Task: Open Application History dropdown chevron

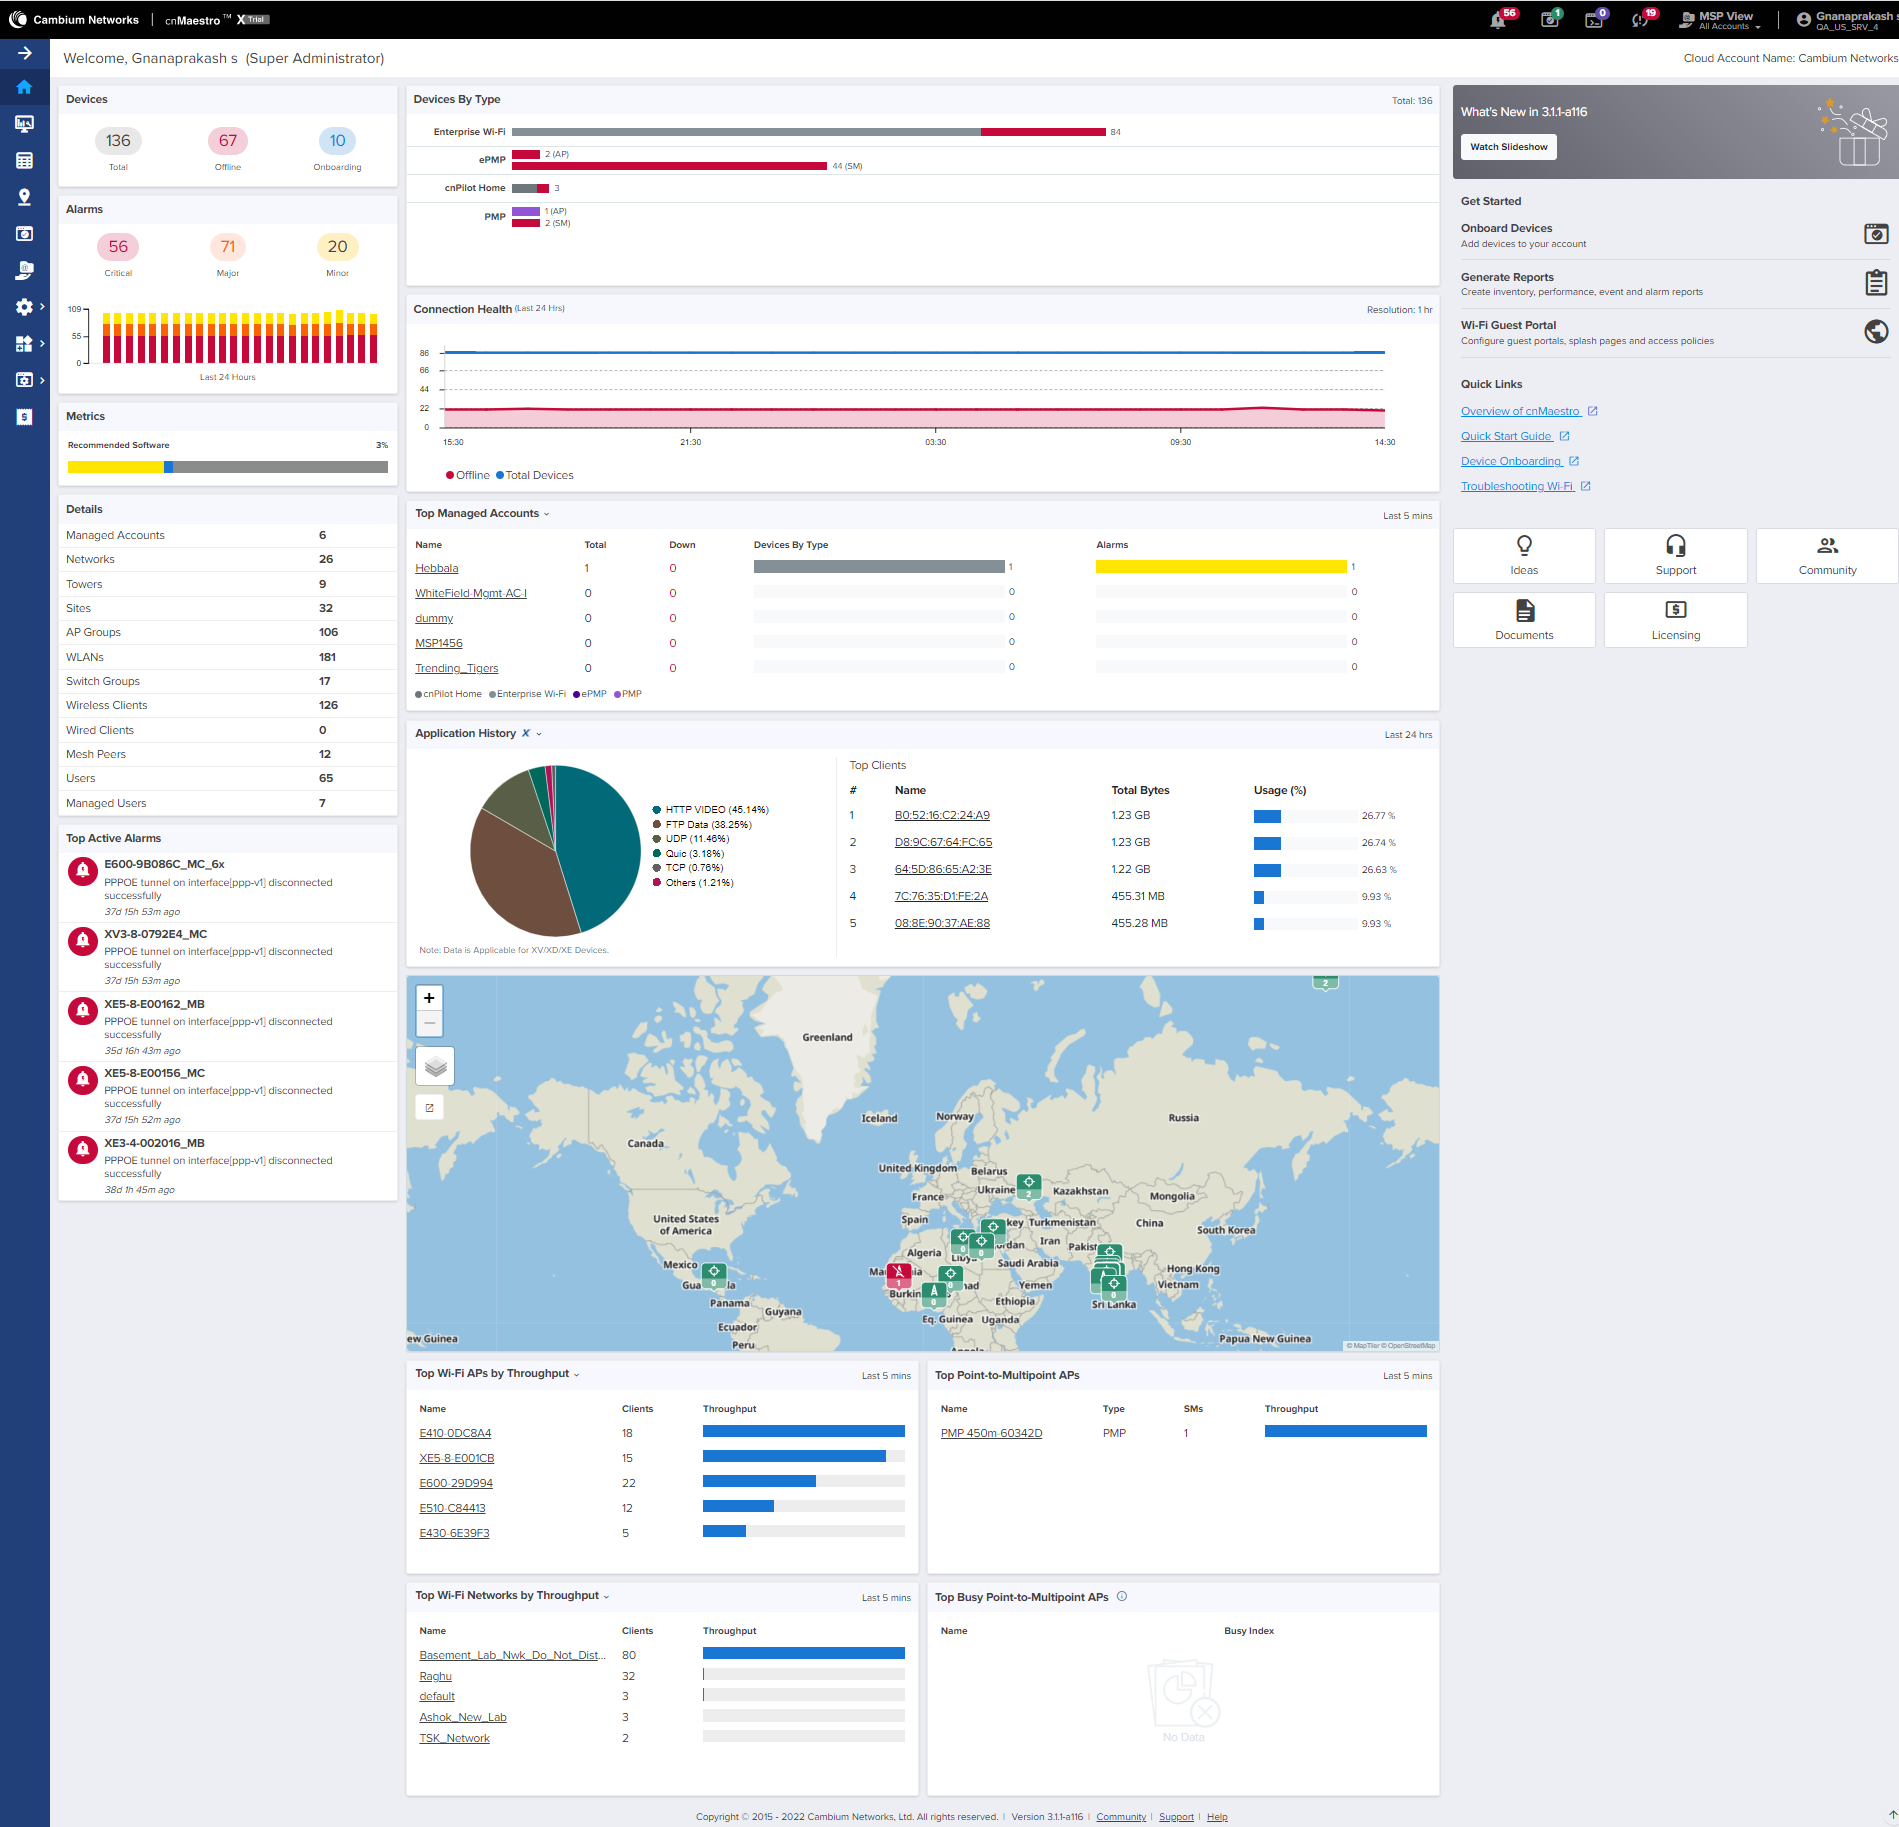Action: click(539, 734)
